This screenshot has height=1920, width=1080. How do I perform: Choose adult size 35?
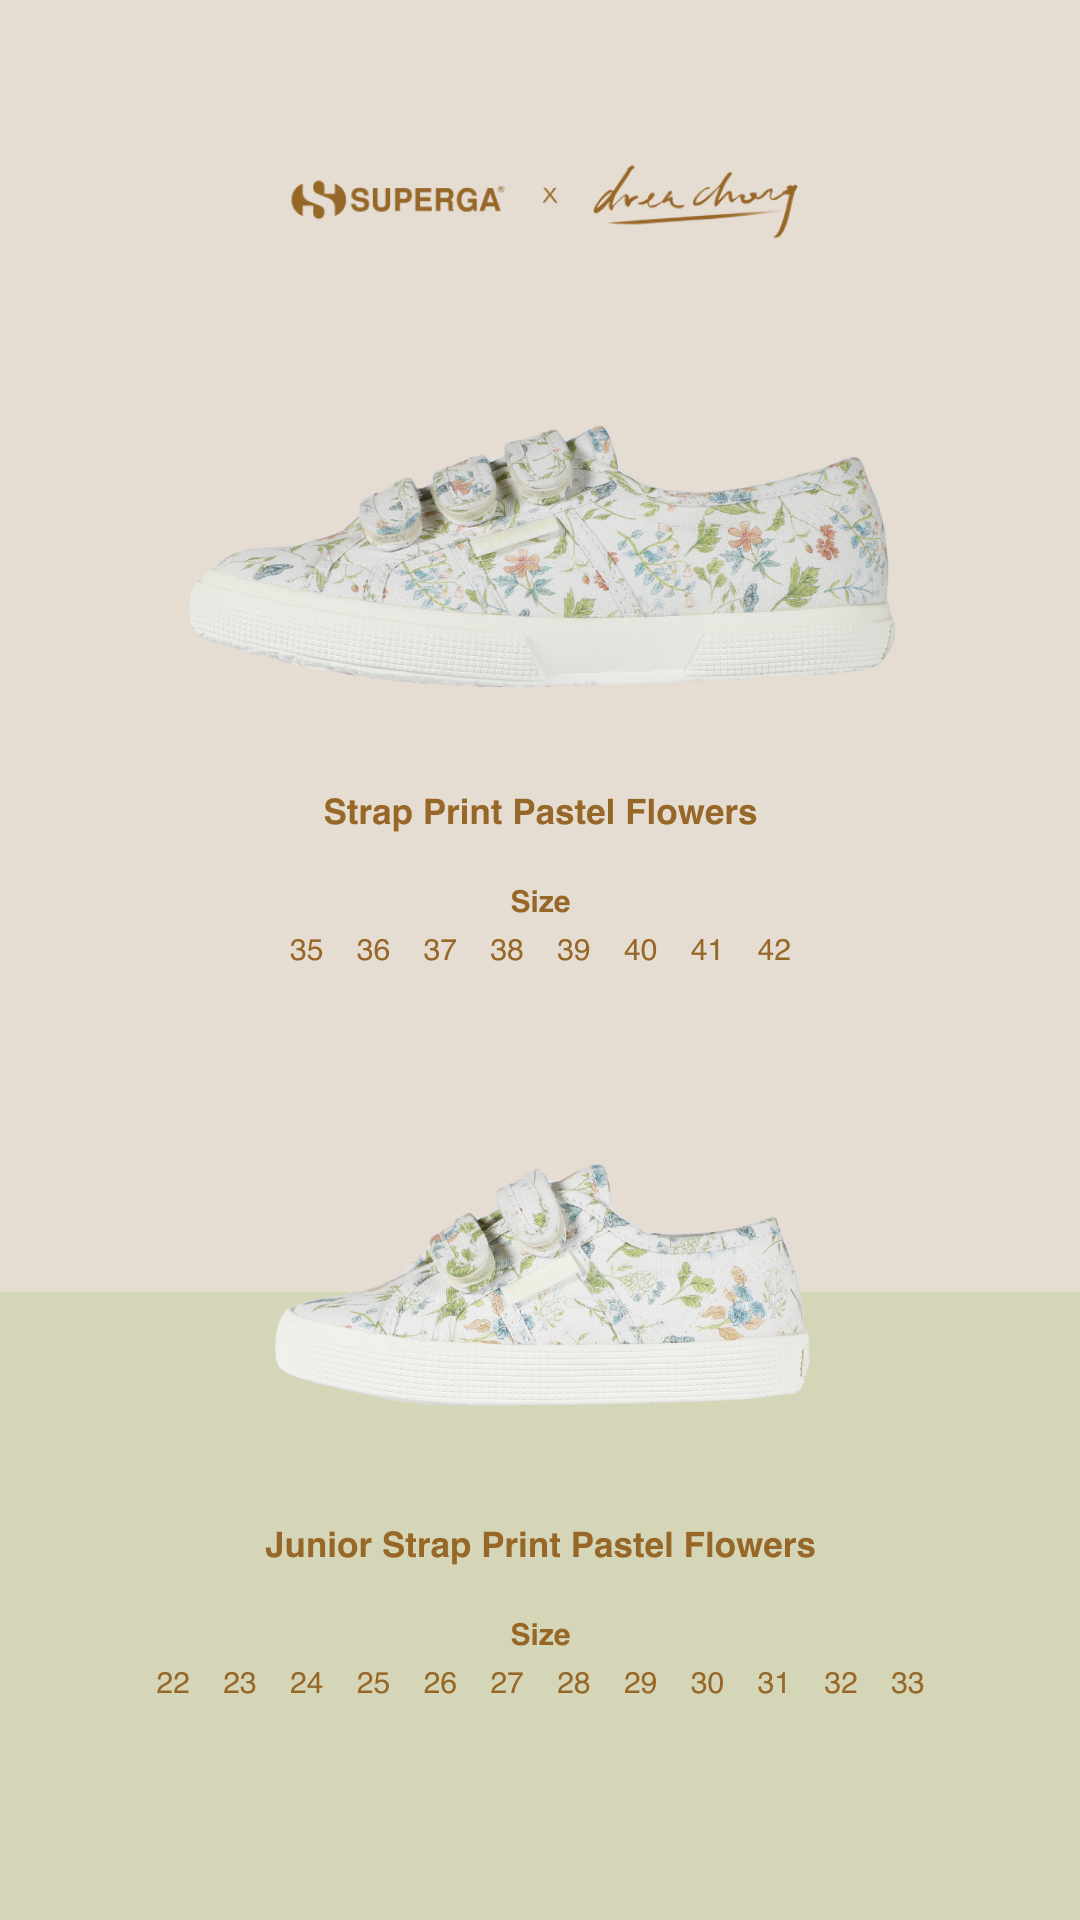[x=306, y=950]
